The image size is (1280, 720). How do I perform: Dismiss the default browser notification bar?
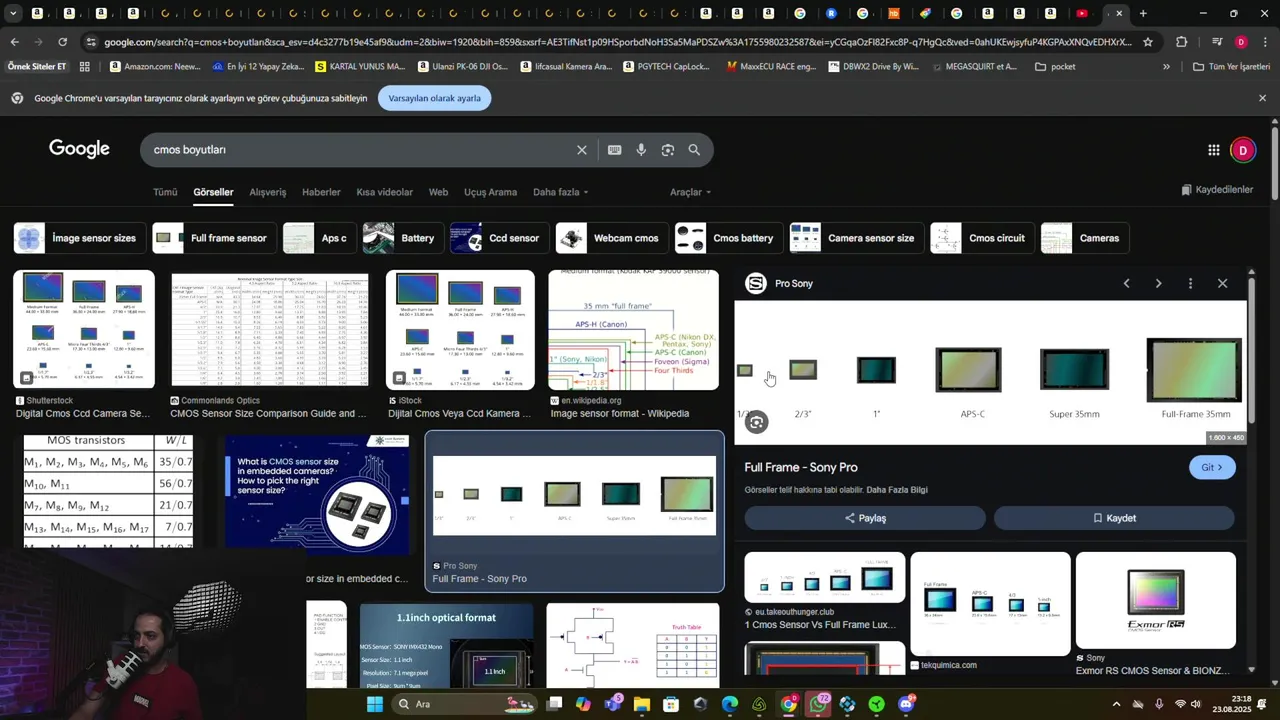[1262, 98]
